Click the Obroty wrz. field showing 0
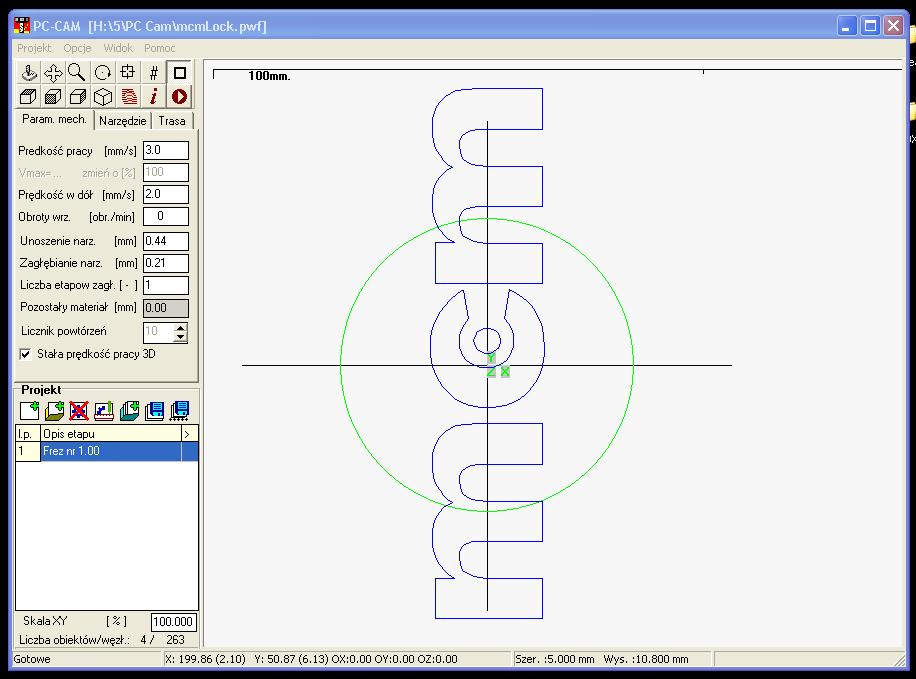This screenshot has height=679, width=916. [x=166, y=216]
